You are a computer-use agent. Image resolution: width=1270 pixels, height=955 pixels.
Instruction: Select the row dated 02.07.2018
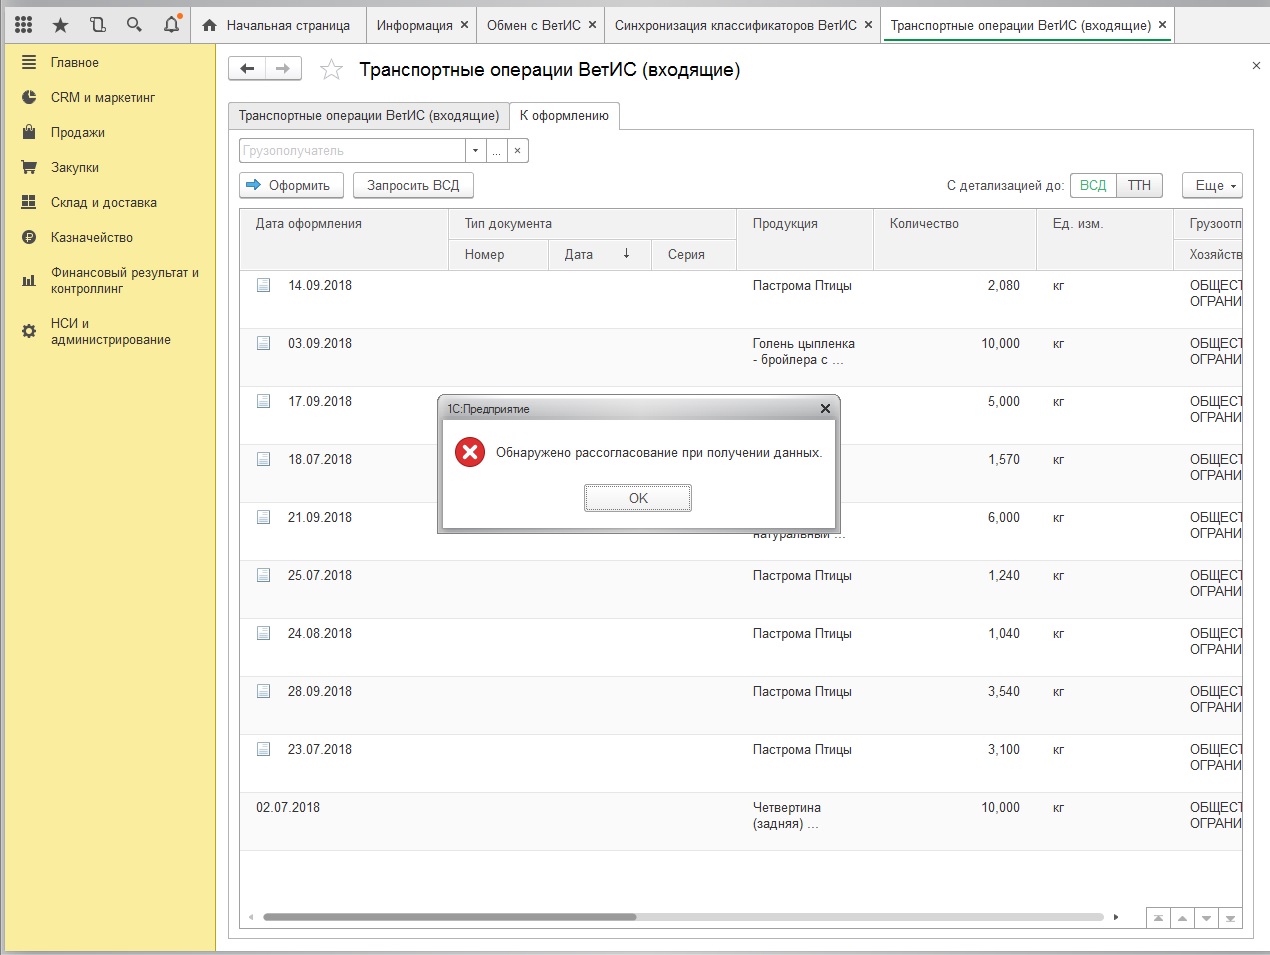tap(741, 822)
